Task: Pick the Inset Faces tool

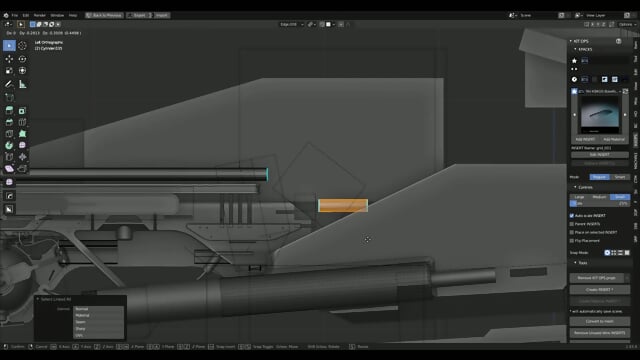Action: coord(22,110)
